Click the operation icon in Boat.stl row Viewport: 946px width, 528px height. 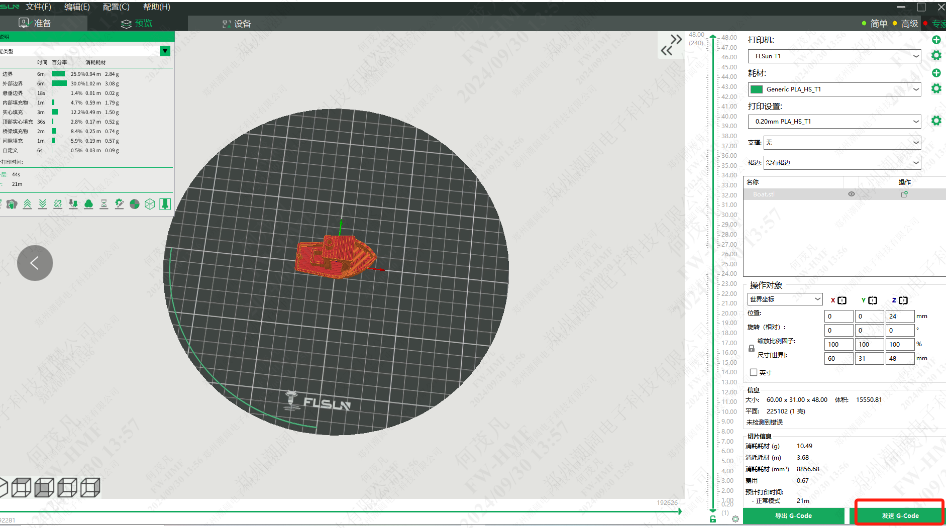[x=904, y=194]
